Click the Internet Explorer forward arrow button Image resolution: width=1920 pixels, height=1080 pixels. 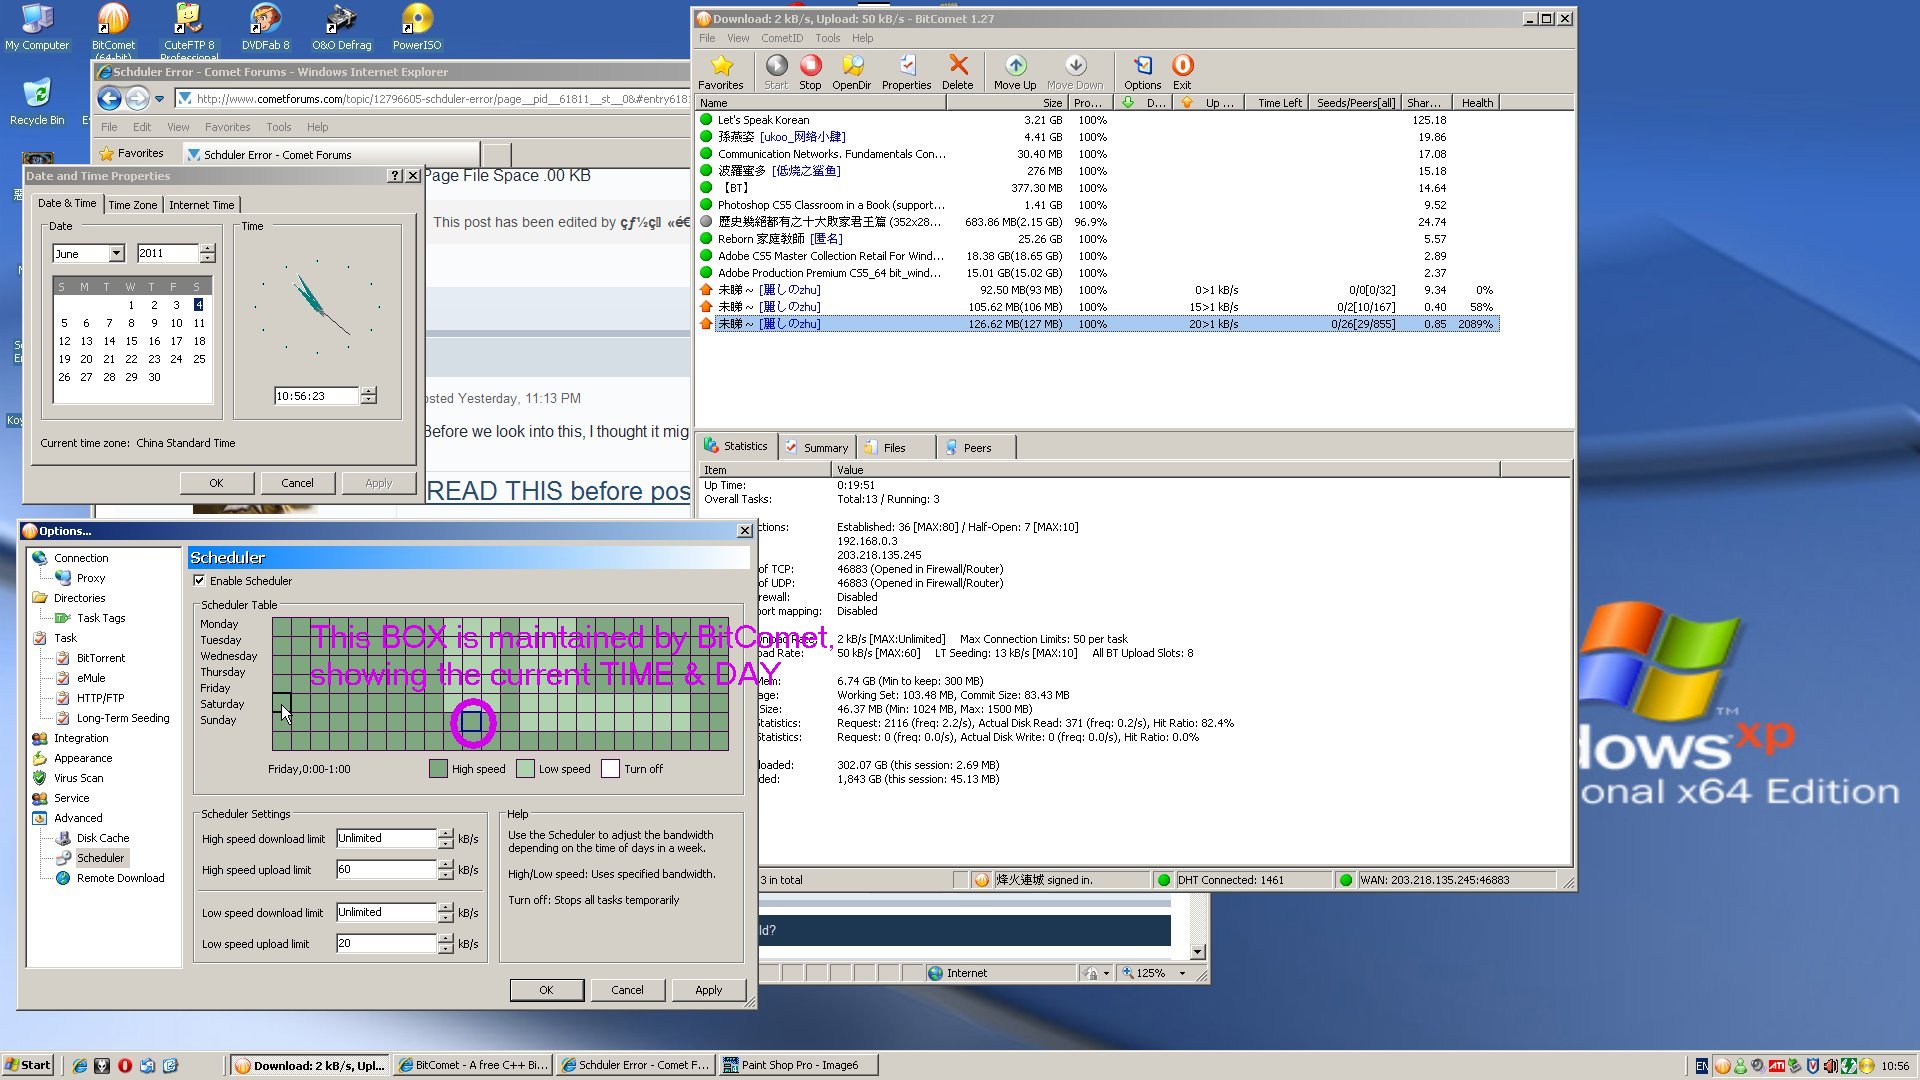tap(137, 98)
